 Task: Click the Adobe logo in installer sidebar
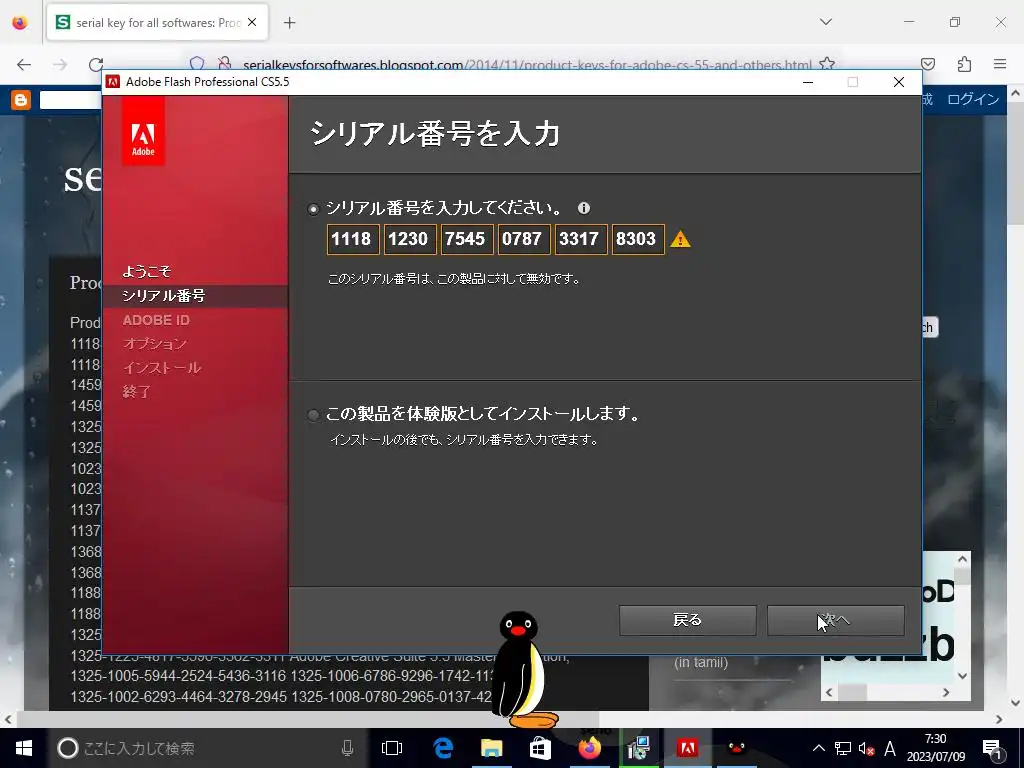(143, 131)
